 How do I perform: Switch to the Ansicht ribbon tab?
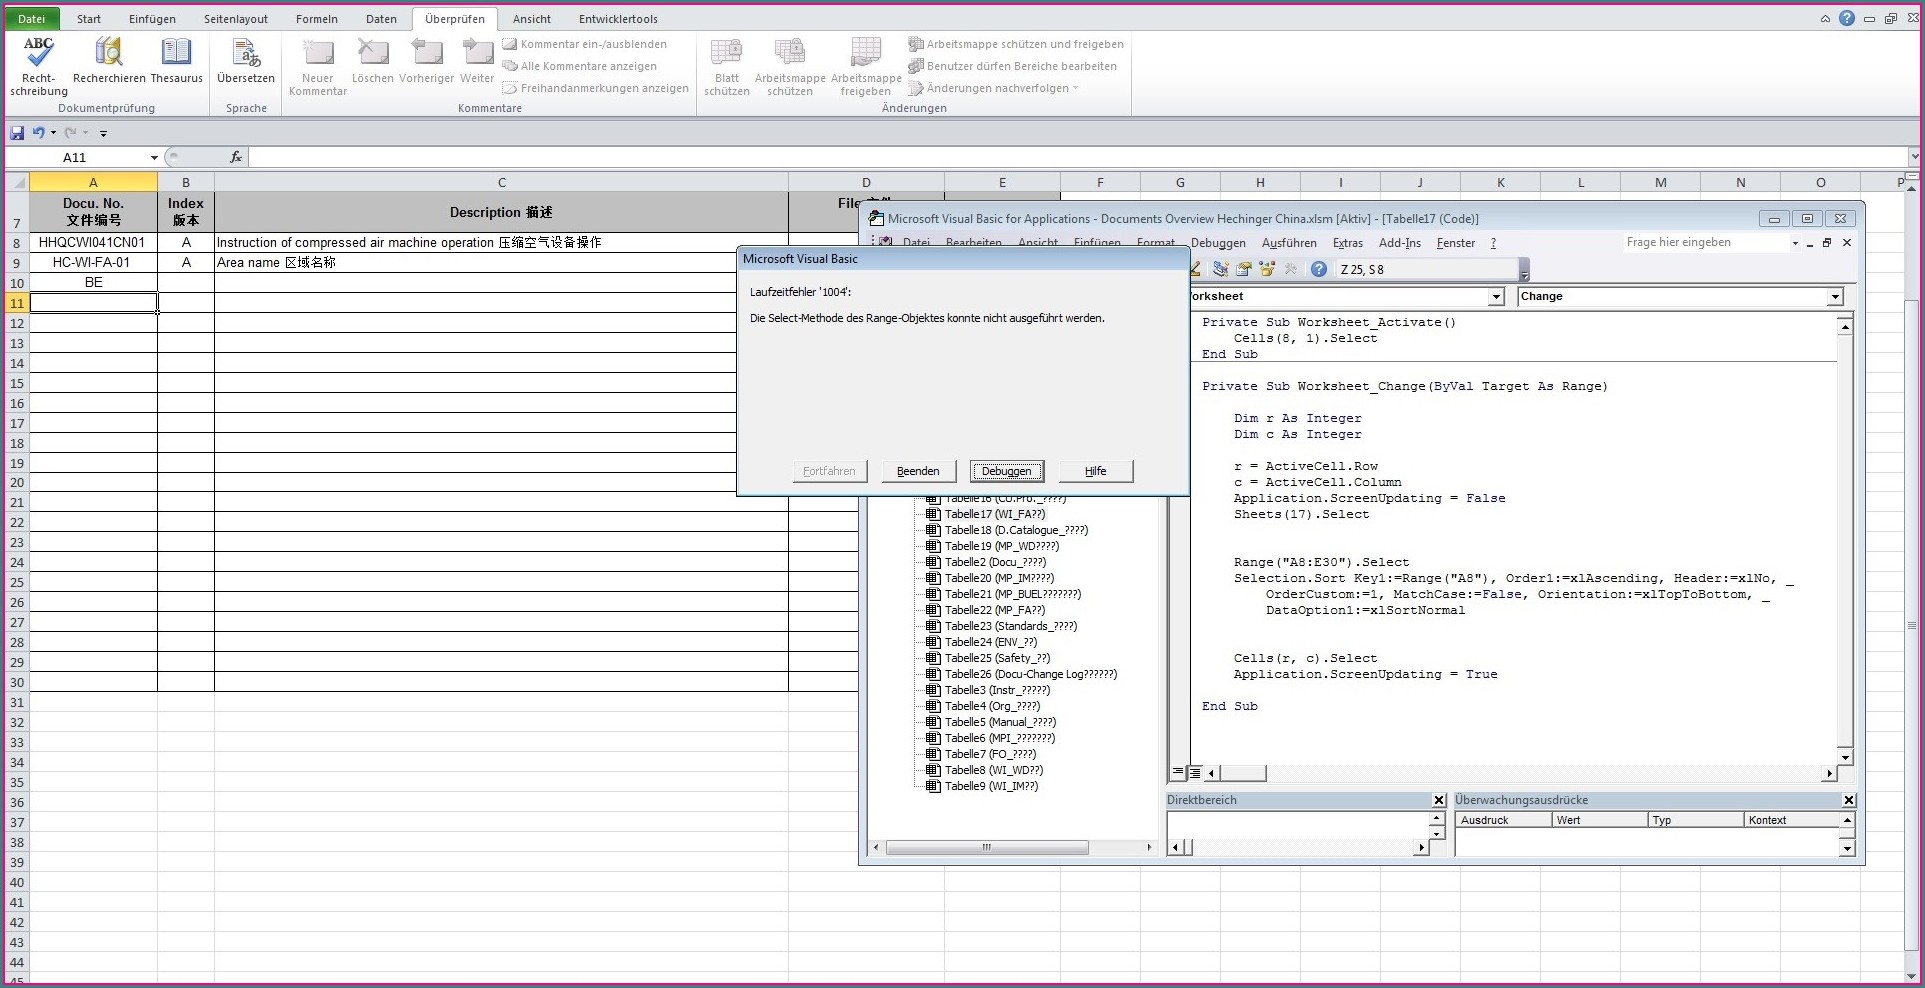[532, 18]
